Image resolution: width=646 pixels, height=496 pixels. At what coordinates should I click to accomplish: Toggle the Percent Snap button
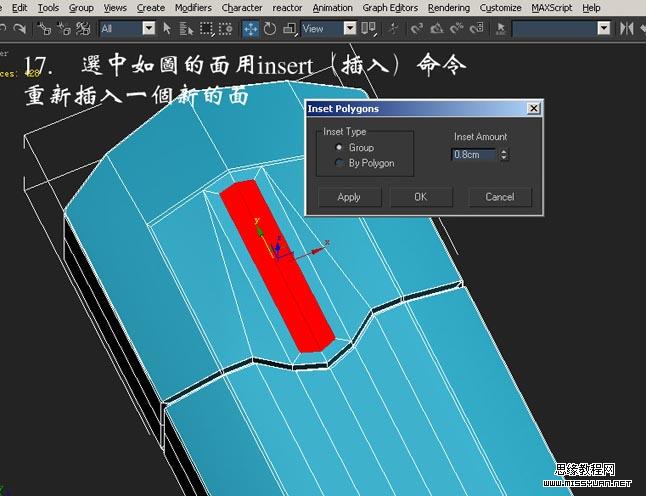pyautogui.click(x=456, y=28)
